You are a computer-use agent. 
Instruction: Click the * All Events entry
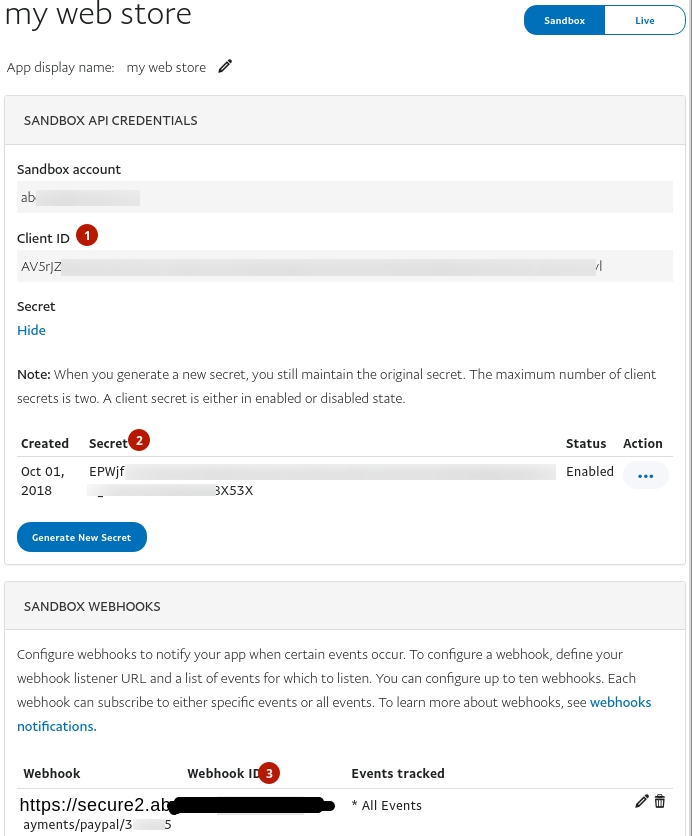tap(387, 805)
